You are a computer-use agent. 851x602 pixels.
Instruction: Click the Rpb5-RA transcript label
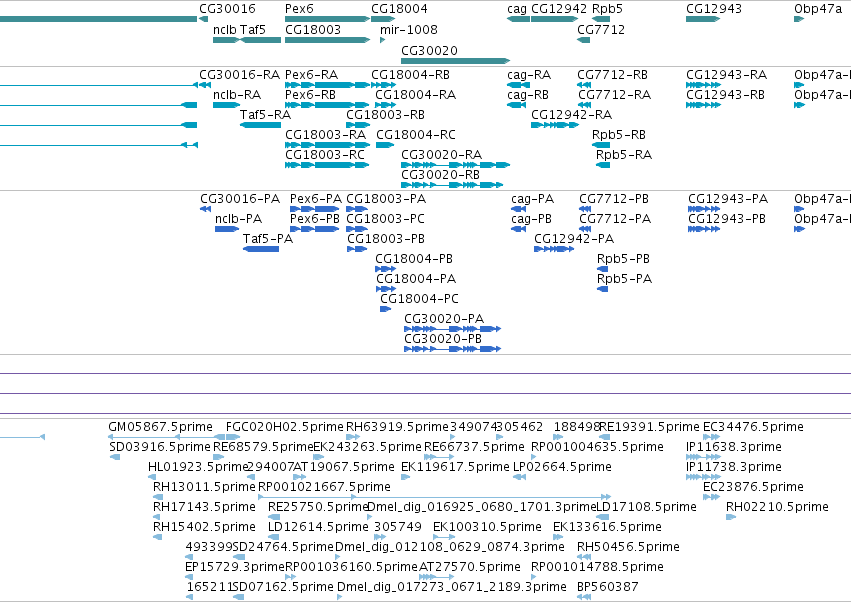(x=624, y=154)
